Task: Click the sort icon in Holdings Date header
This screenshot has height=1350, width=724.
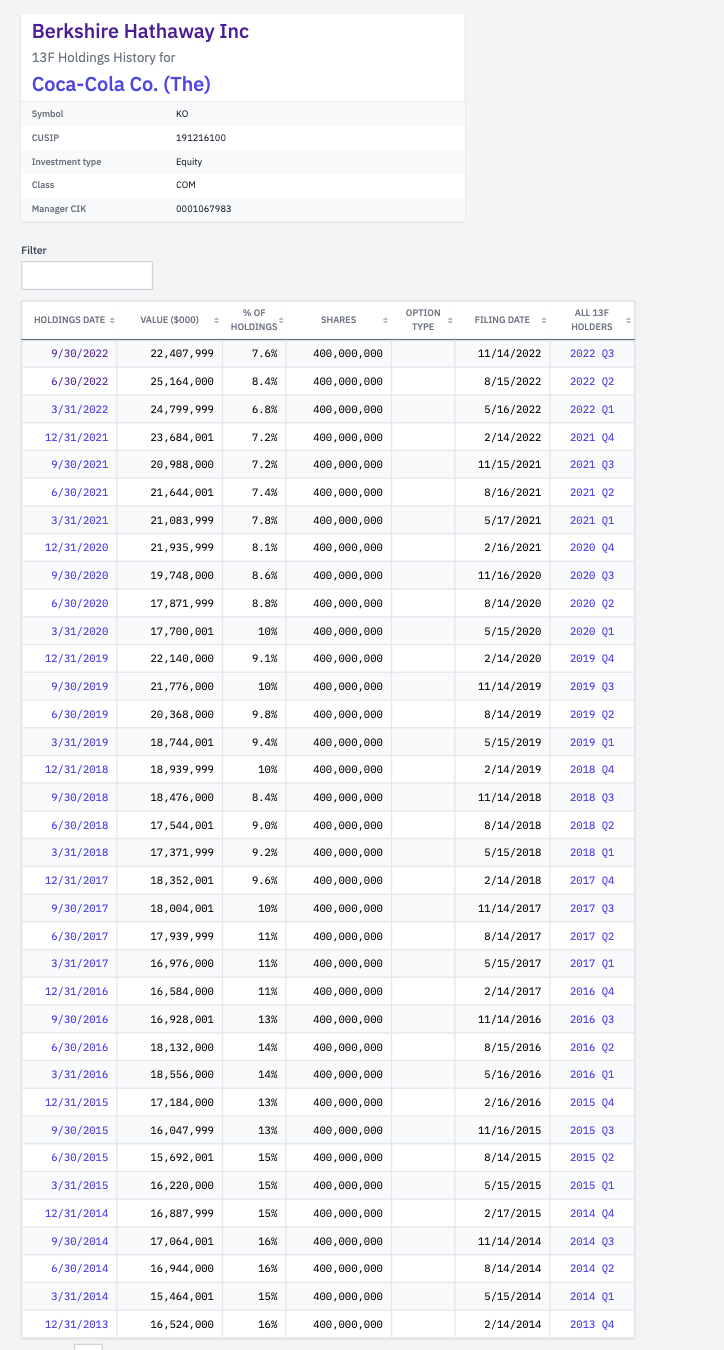Action: pos(112,320)
